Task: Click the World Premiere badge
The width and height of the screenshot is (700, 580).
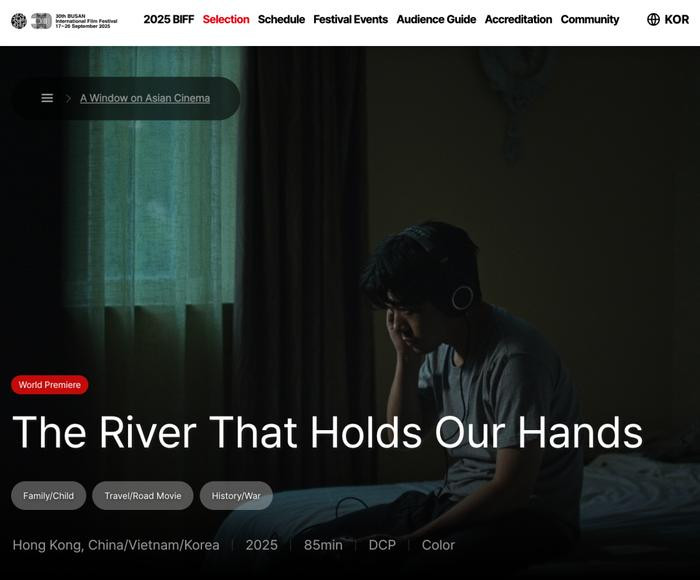Action: pyautogui.click(x=50, y=384)
